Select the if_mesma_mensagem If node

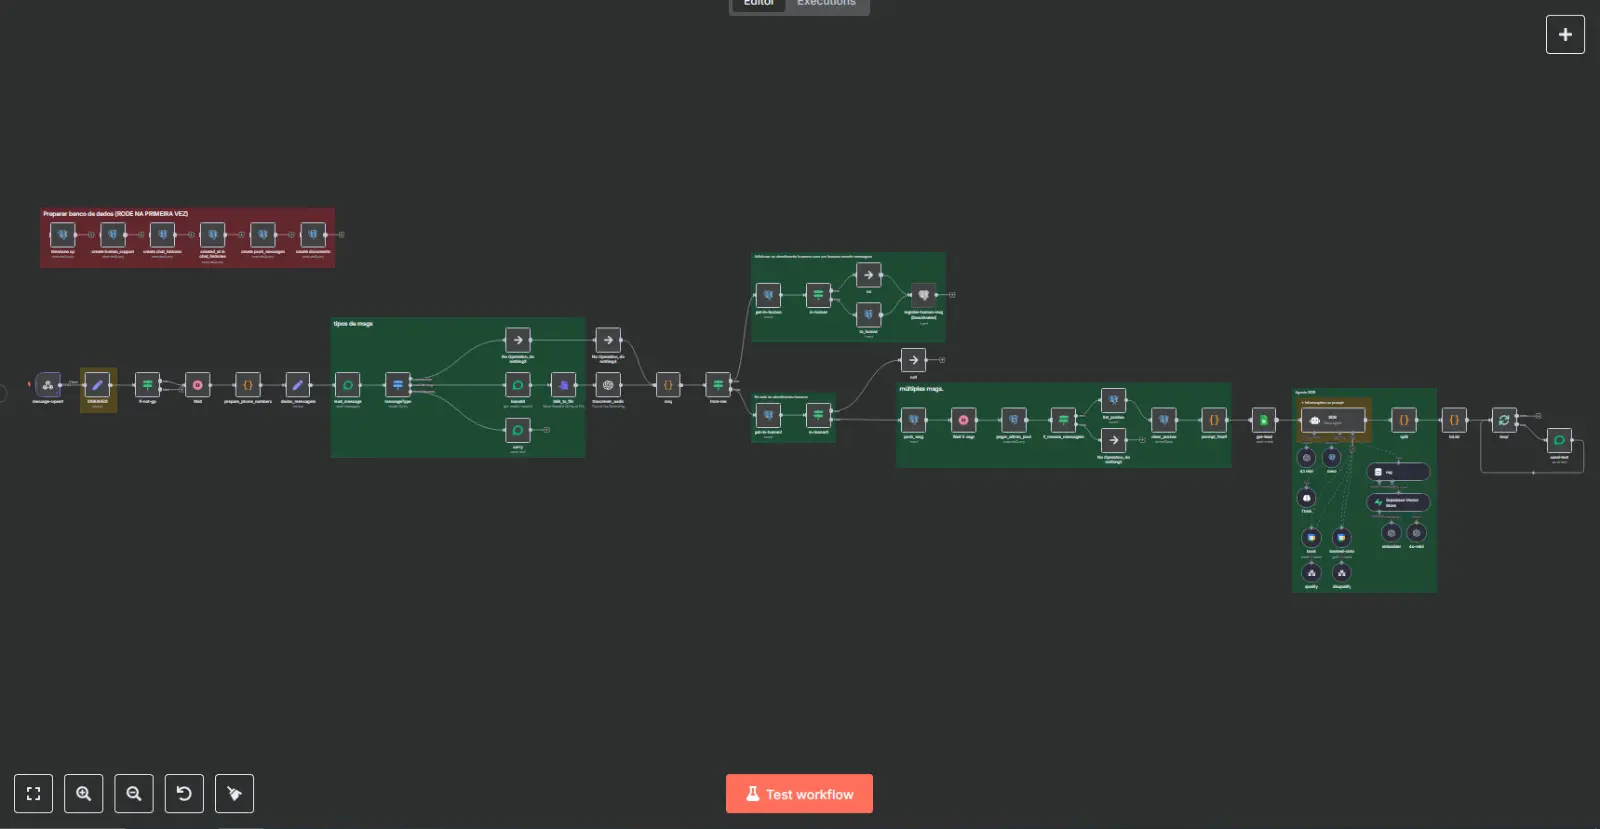(x=1063, y=420)
